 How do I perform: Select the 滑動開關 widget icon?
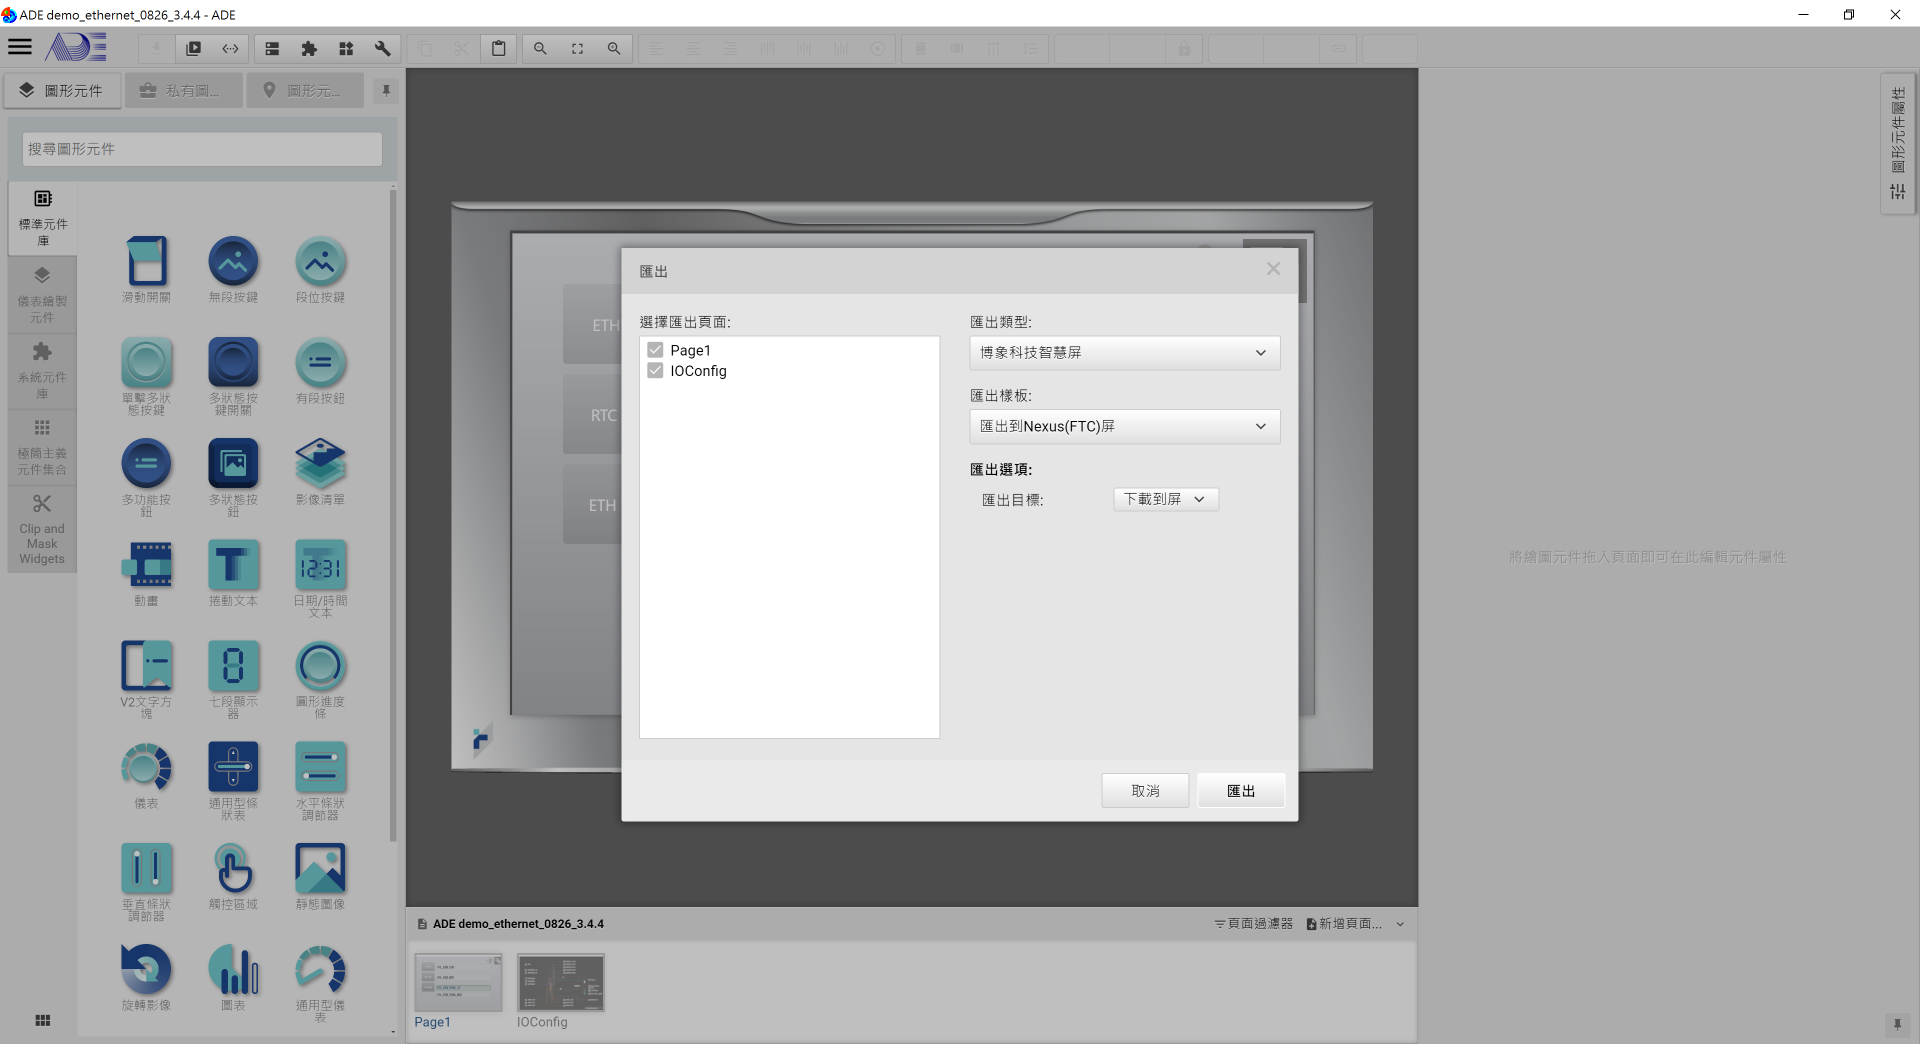click(x=146, y=262)
